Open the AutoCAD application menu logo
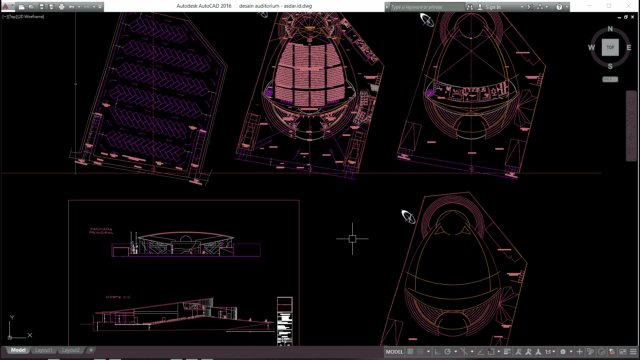640x360 pixels. coord(6,6)
